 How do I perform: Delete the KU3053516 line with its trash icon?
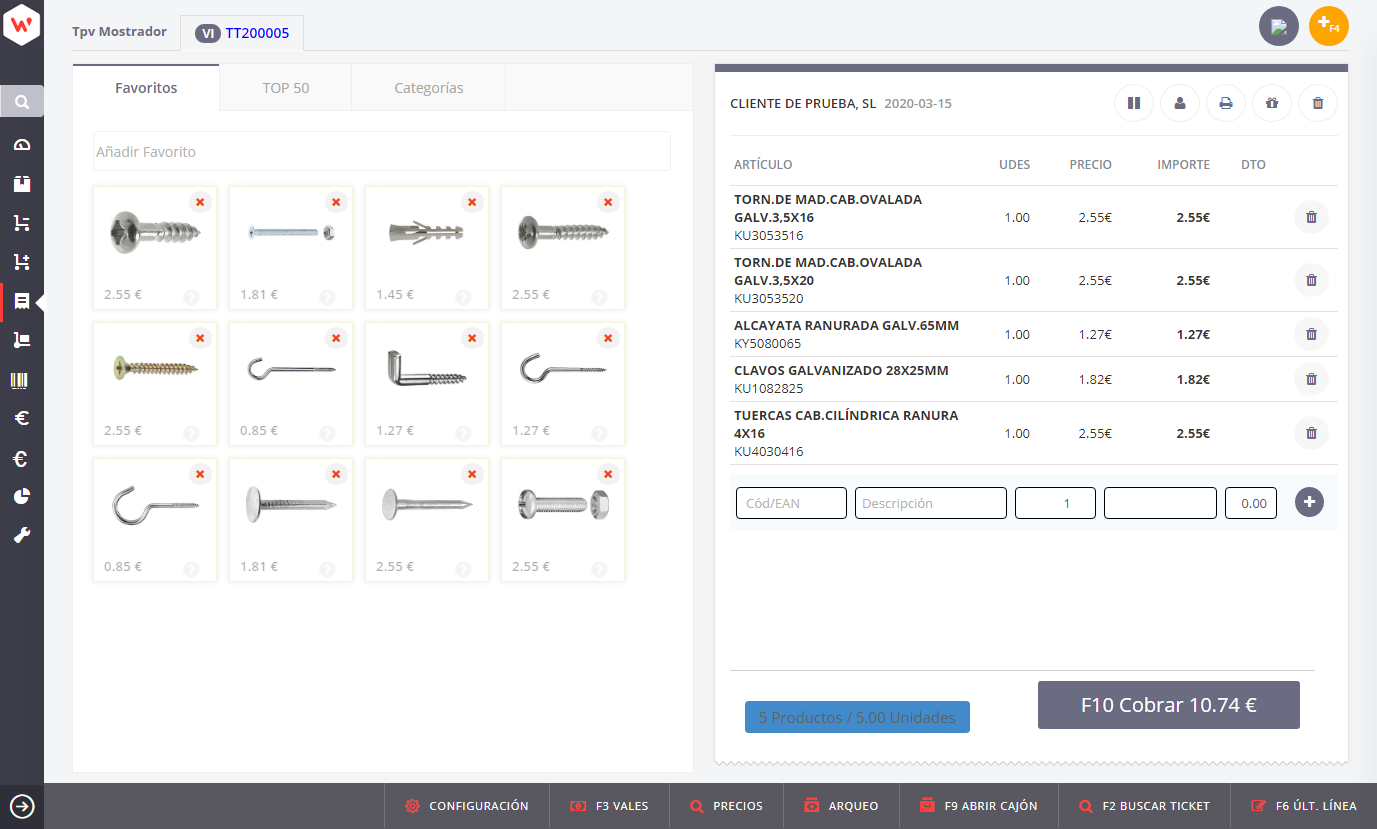tap(1312, 217)
